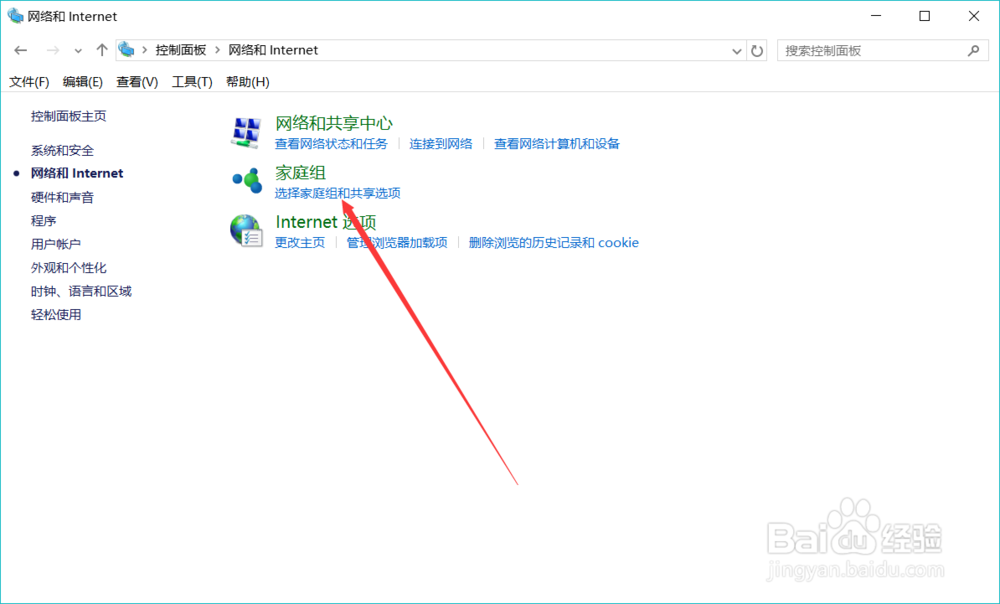Open the 查看(V) menu

pyautogui.click(x=135, y=81)
